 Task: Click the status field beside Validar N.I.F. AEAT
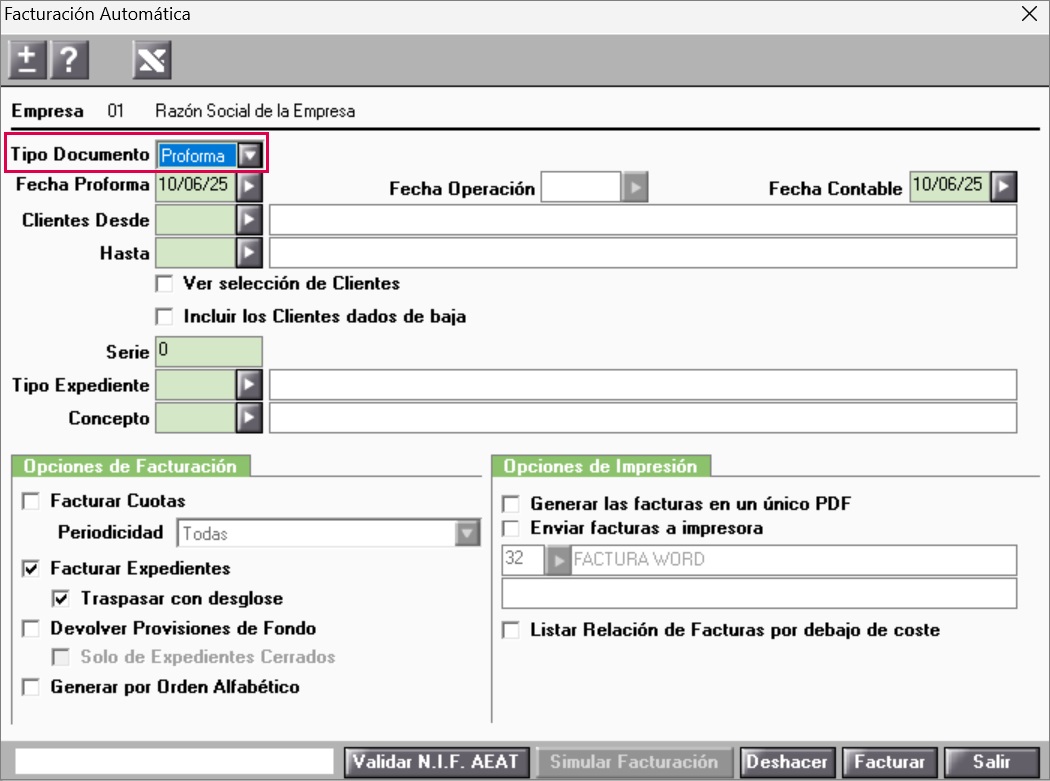tap(174, 762)
